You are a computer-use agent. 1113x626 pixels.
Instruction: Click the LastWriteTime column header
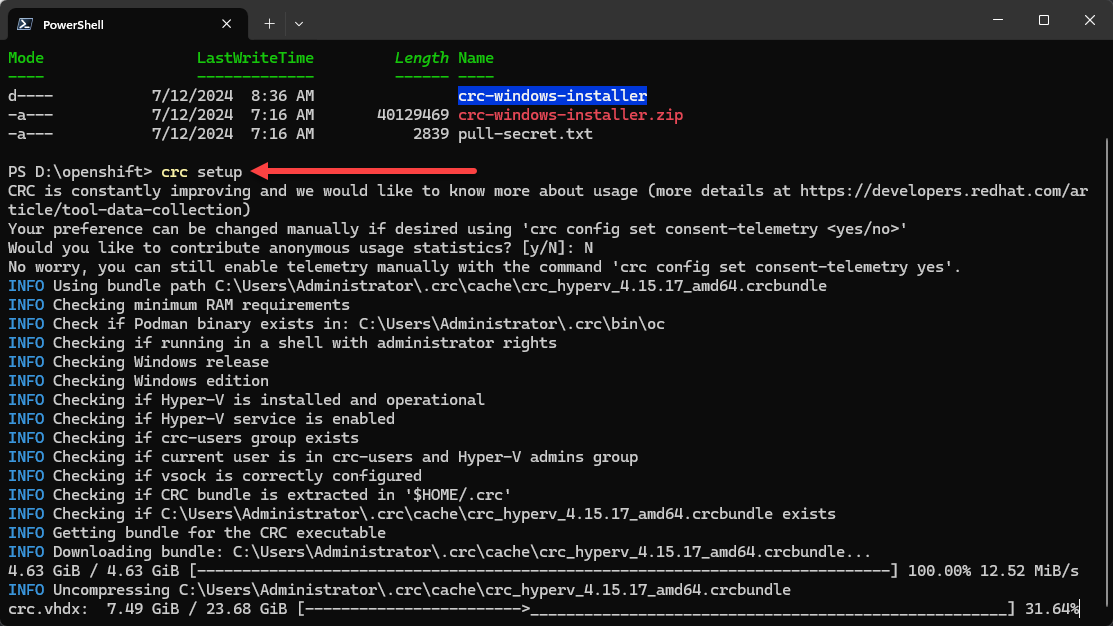(x=255, y=58)
